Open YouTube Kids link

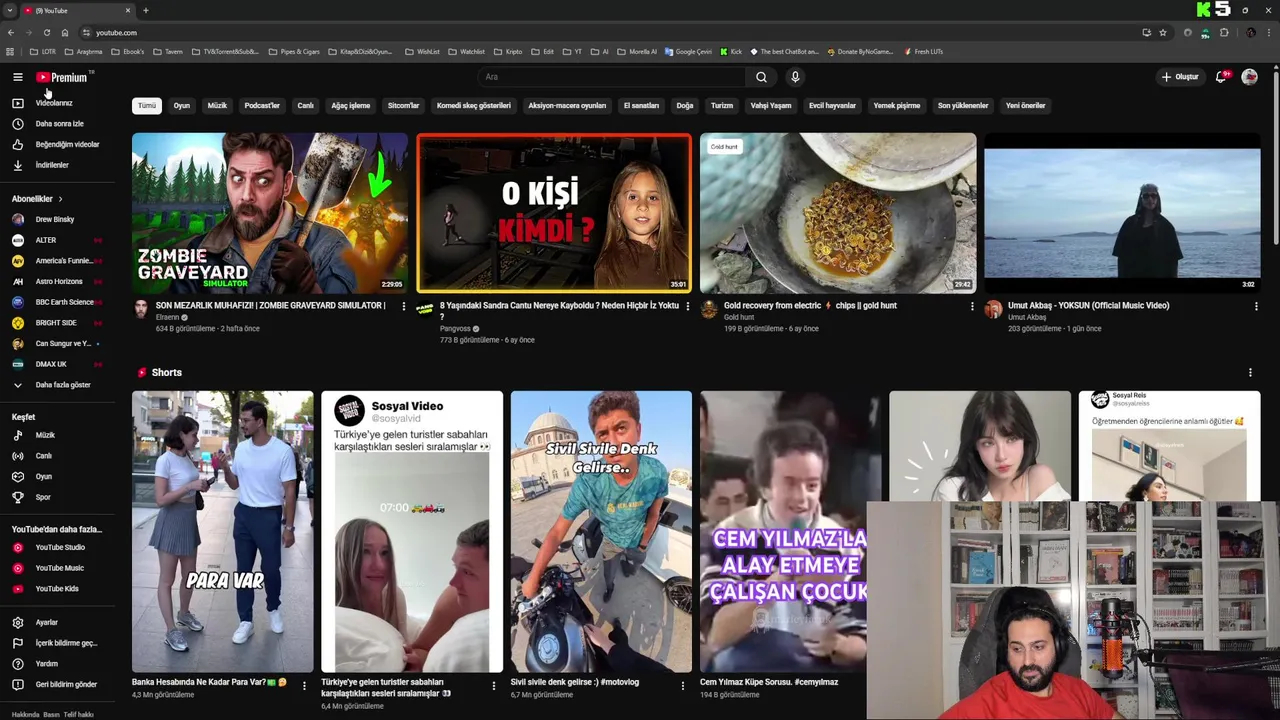55,589
